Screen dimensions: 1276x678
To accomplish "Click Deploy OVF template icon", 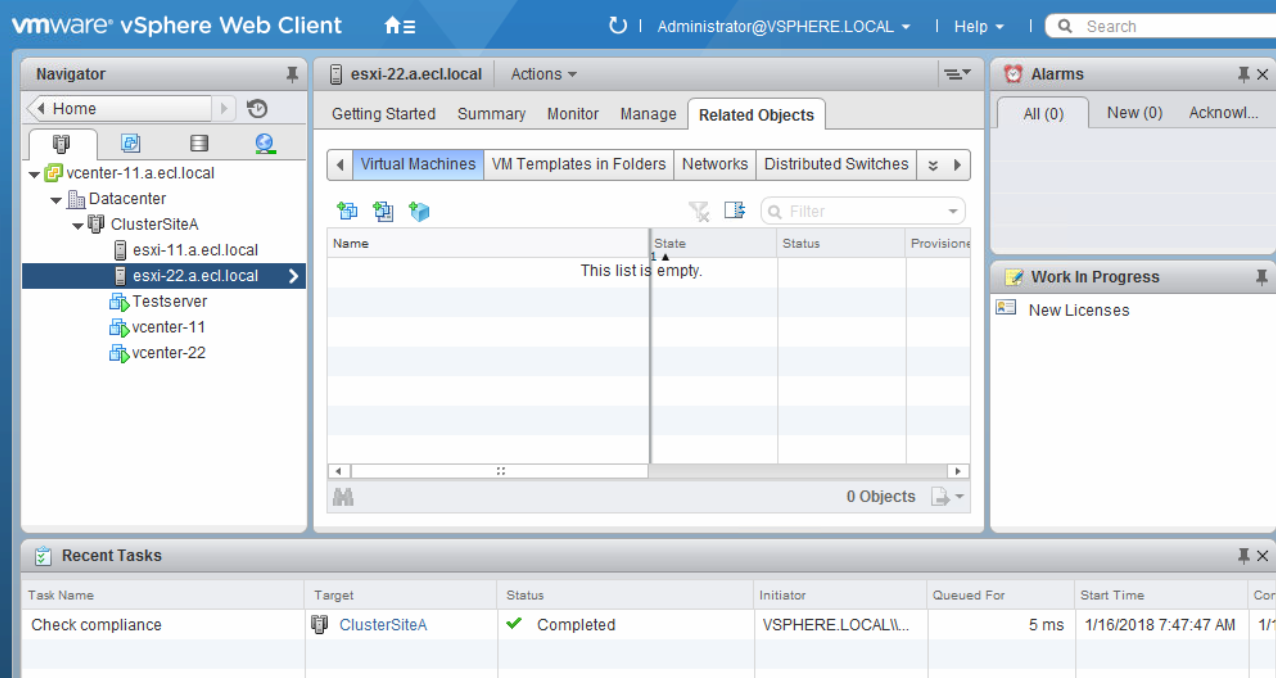I will coord(383,211).
